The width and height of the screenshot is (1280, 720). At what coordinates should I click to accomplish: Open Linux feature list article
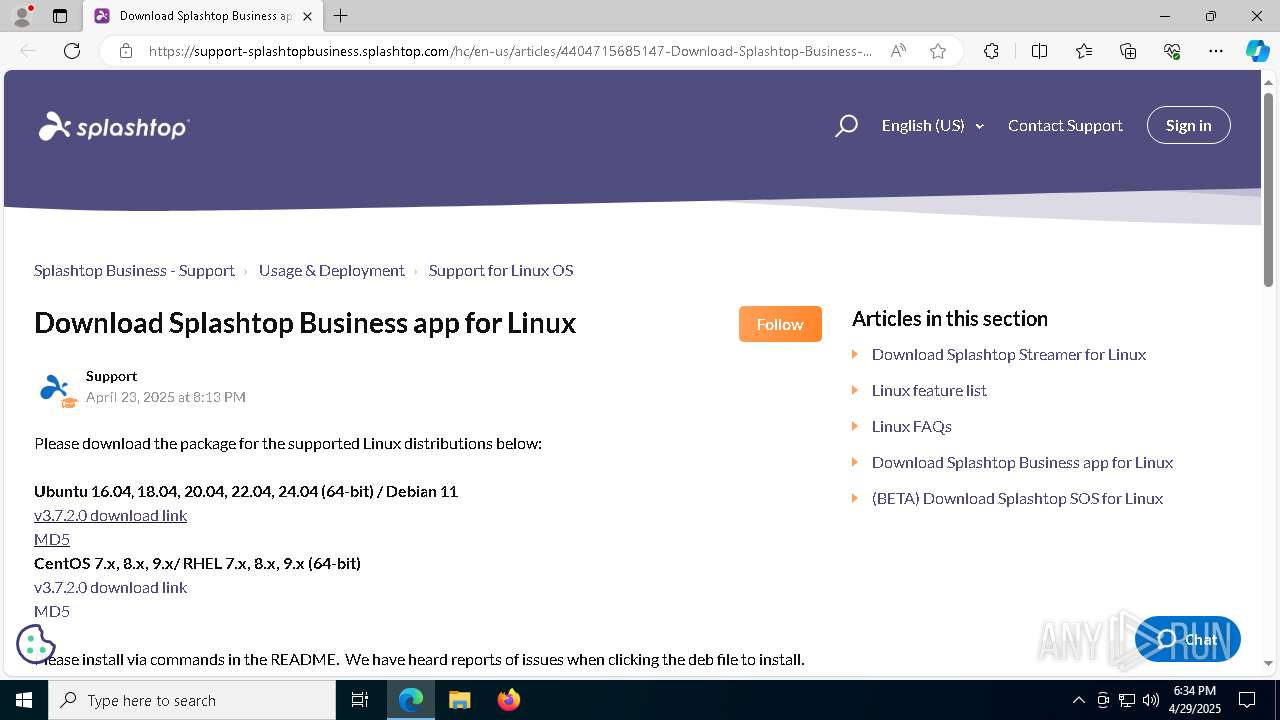pos(929,391)
